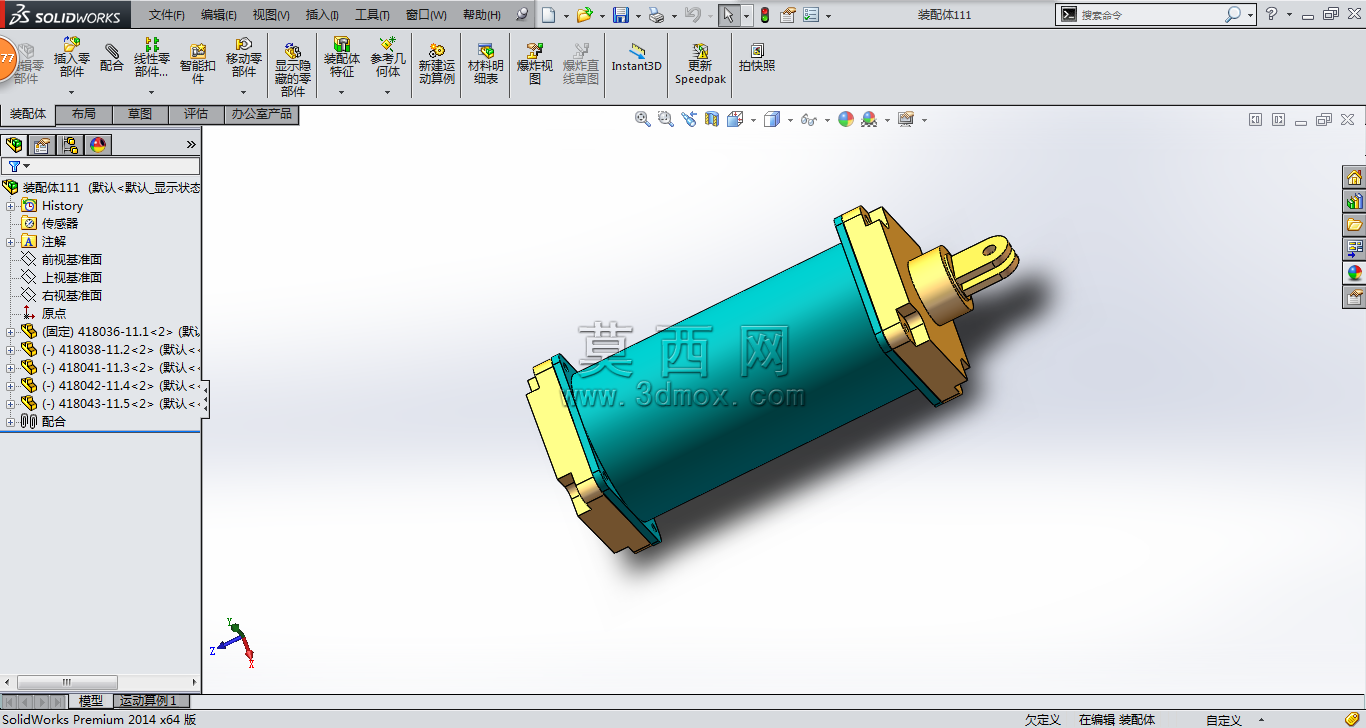Image resolution: width=1366 pixels, height=728 pixels.
Task: Toggle the Move Component (移动零部件) tool
Action: coord(244,58)
